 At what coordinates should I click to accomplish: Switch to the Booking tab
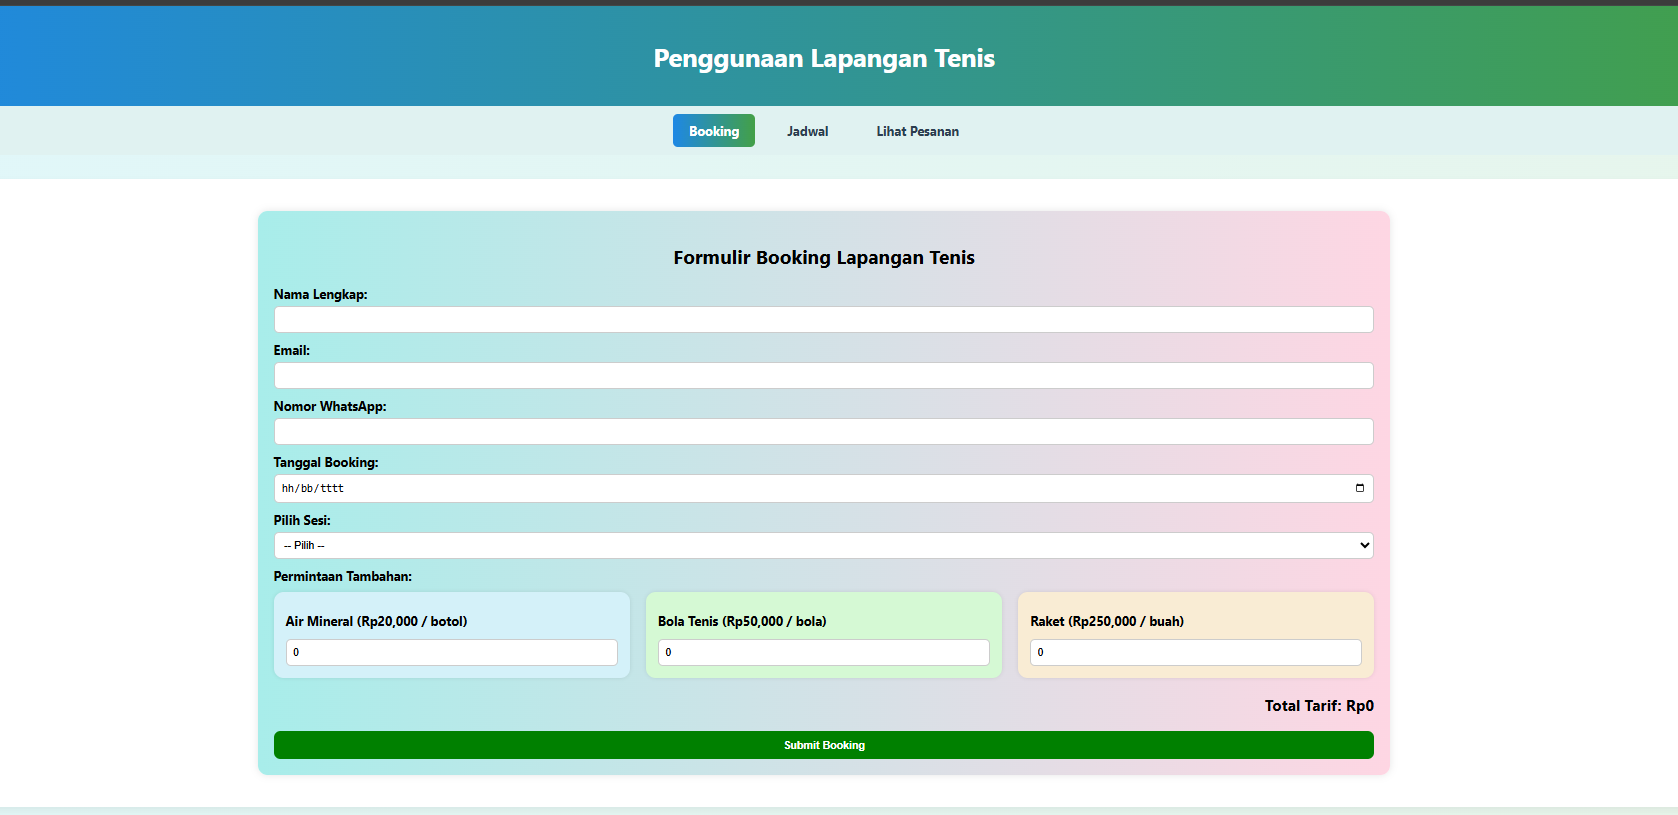point(713,131)
